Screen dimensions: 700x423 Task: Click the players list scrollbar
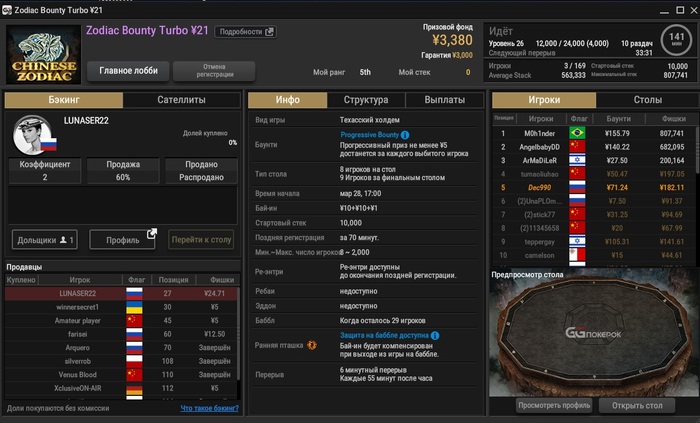[x=697, y=152]
